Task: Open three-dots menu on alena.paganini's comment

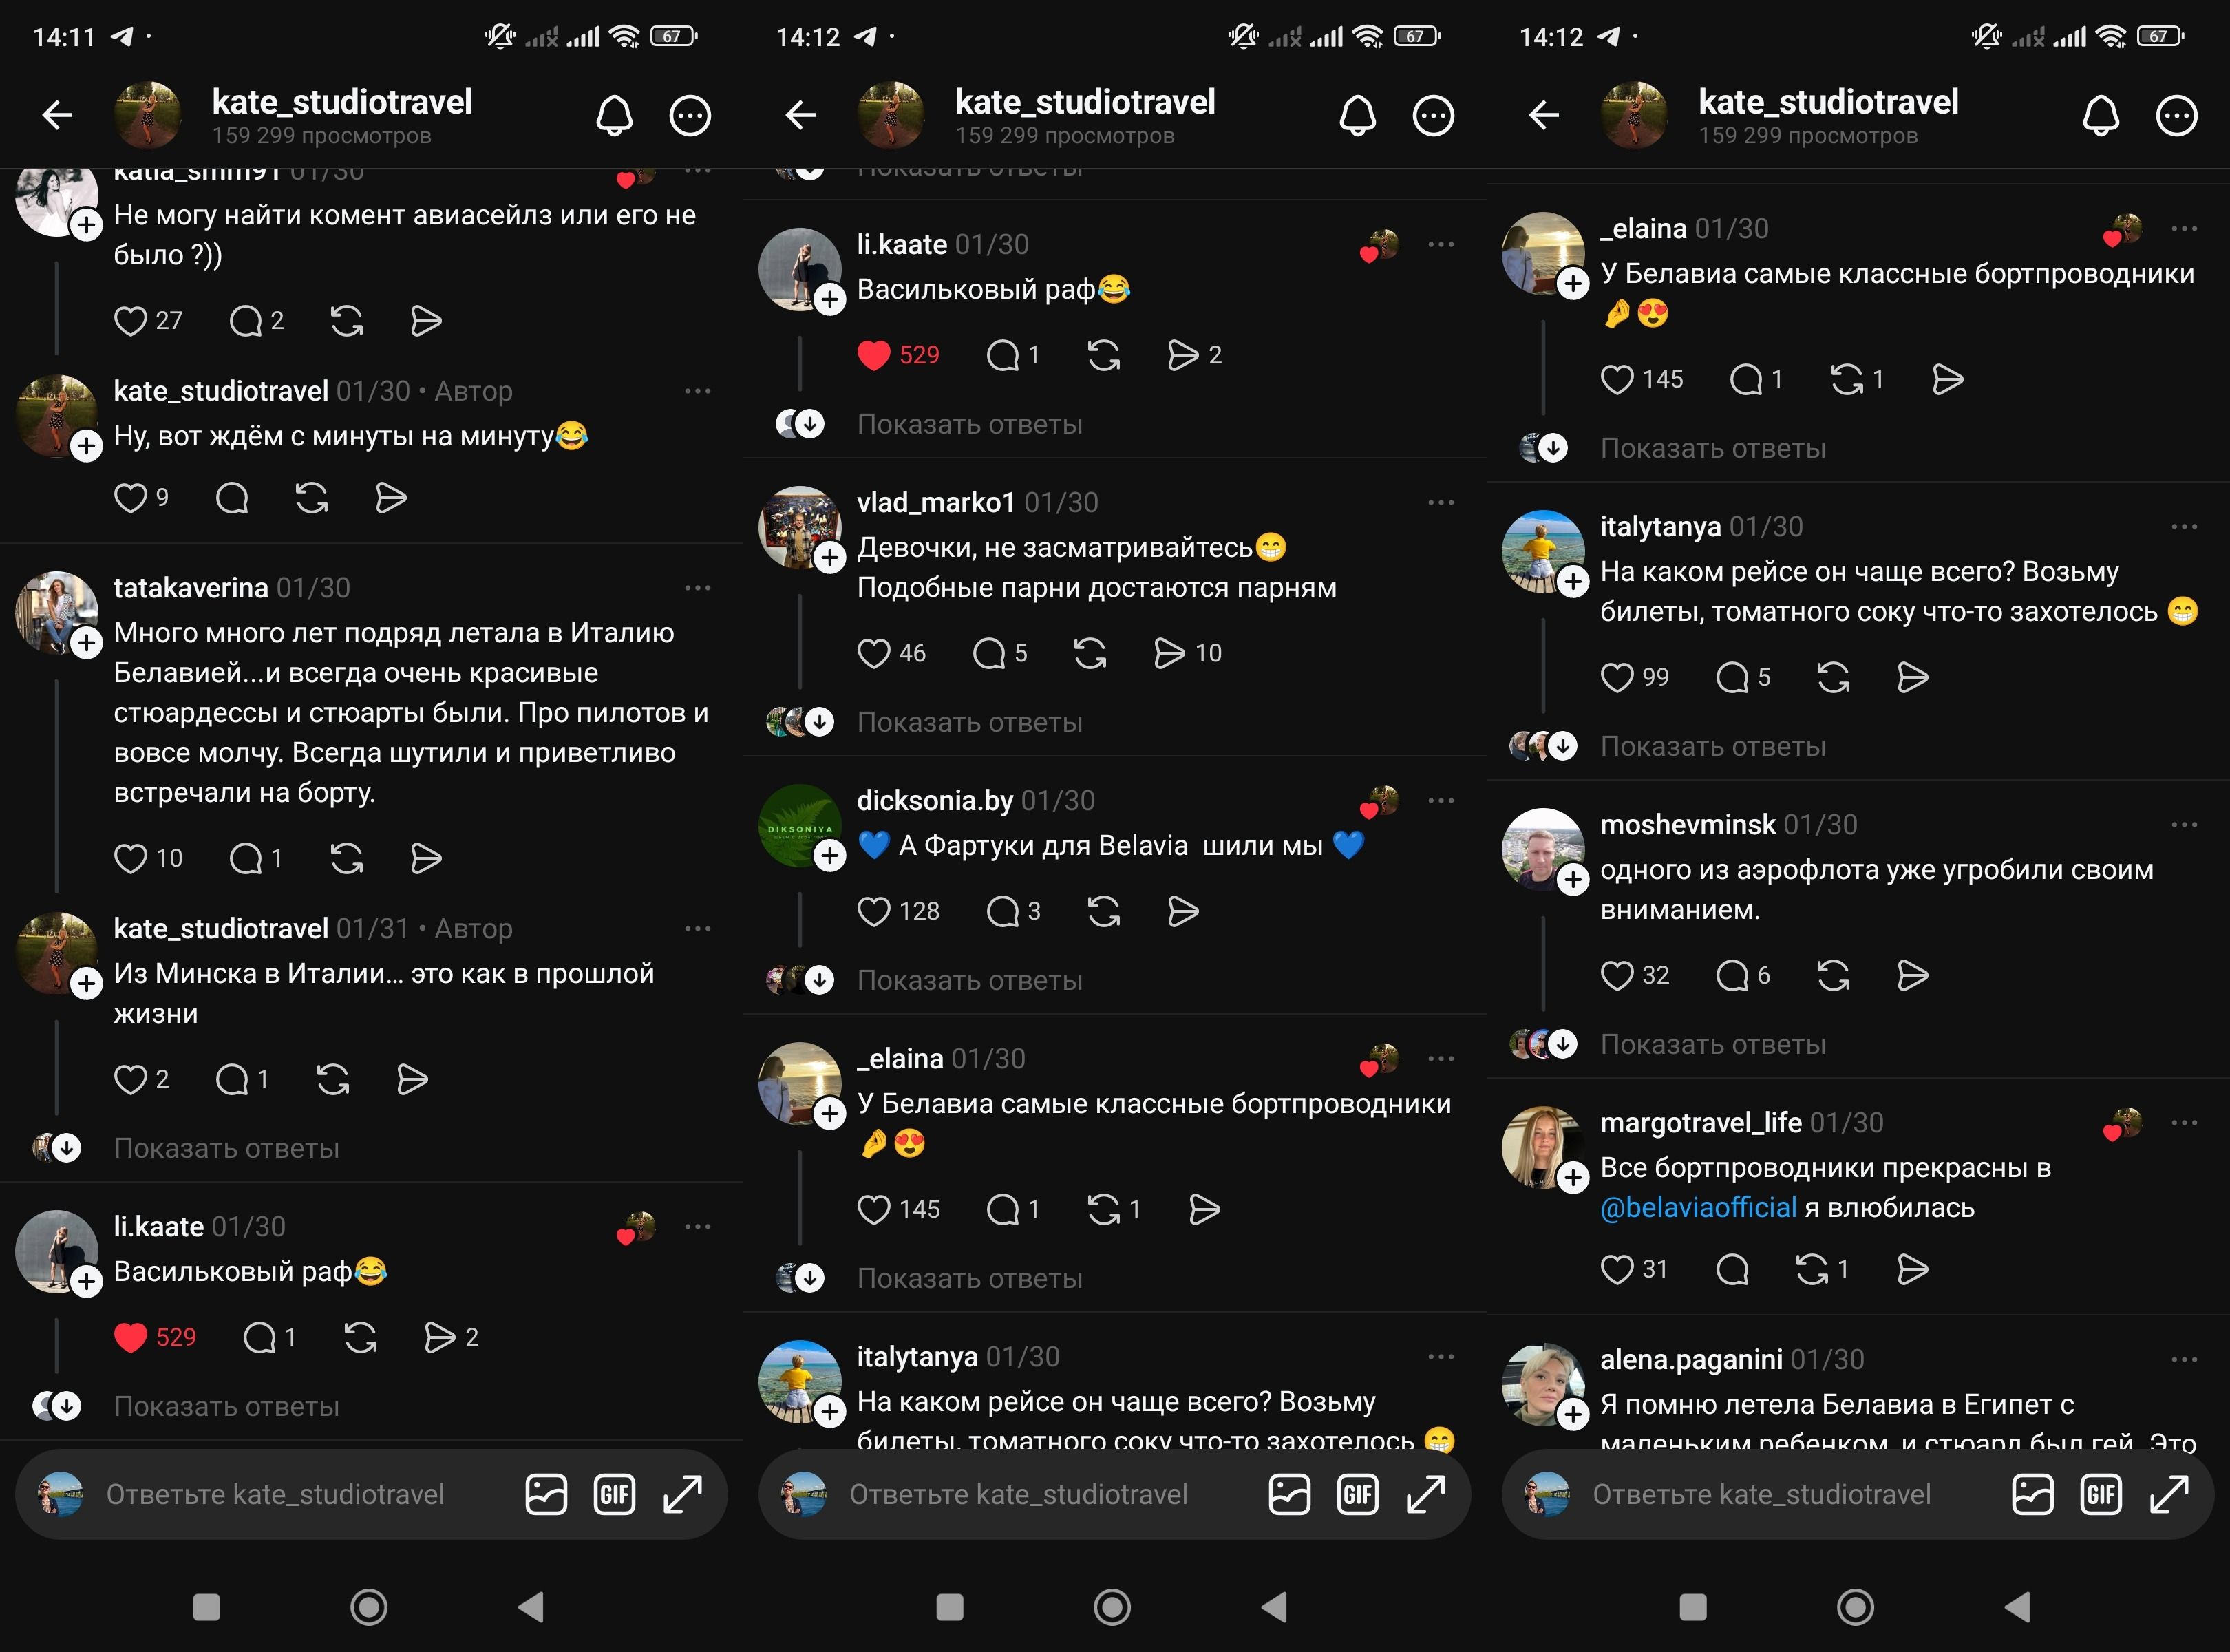Action: click(x=2184, y=1360)
